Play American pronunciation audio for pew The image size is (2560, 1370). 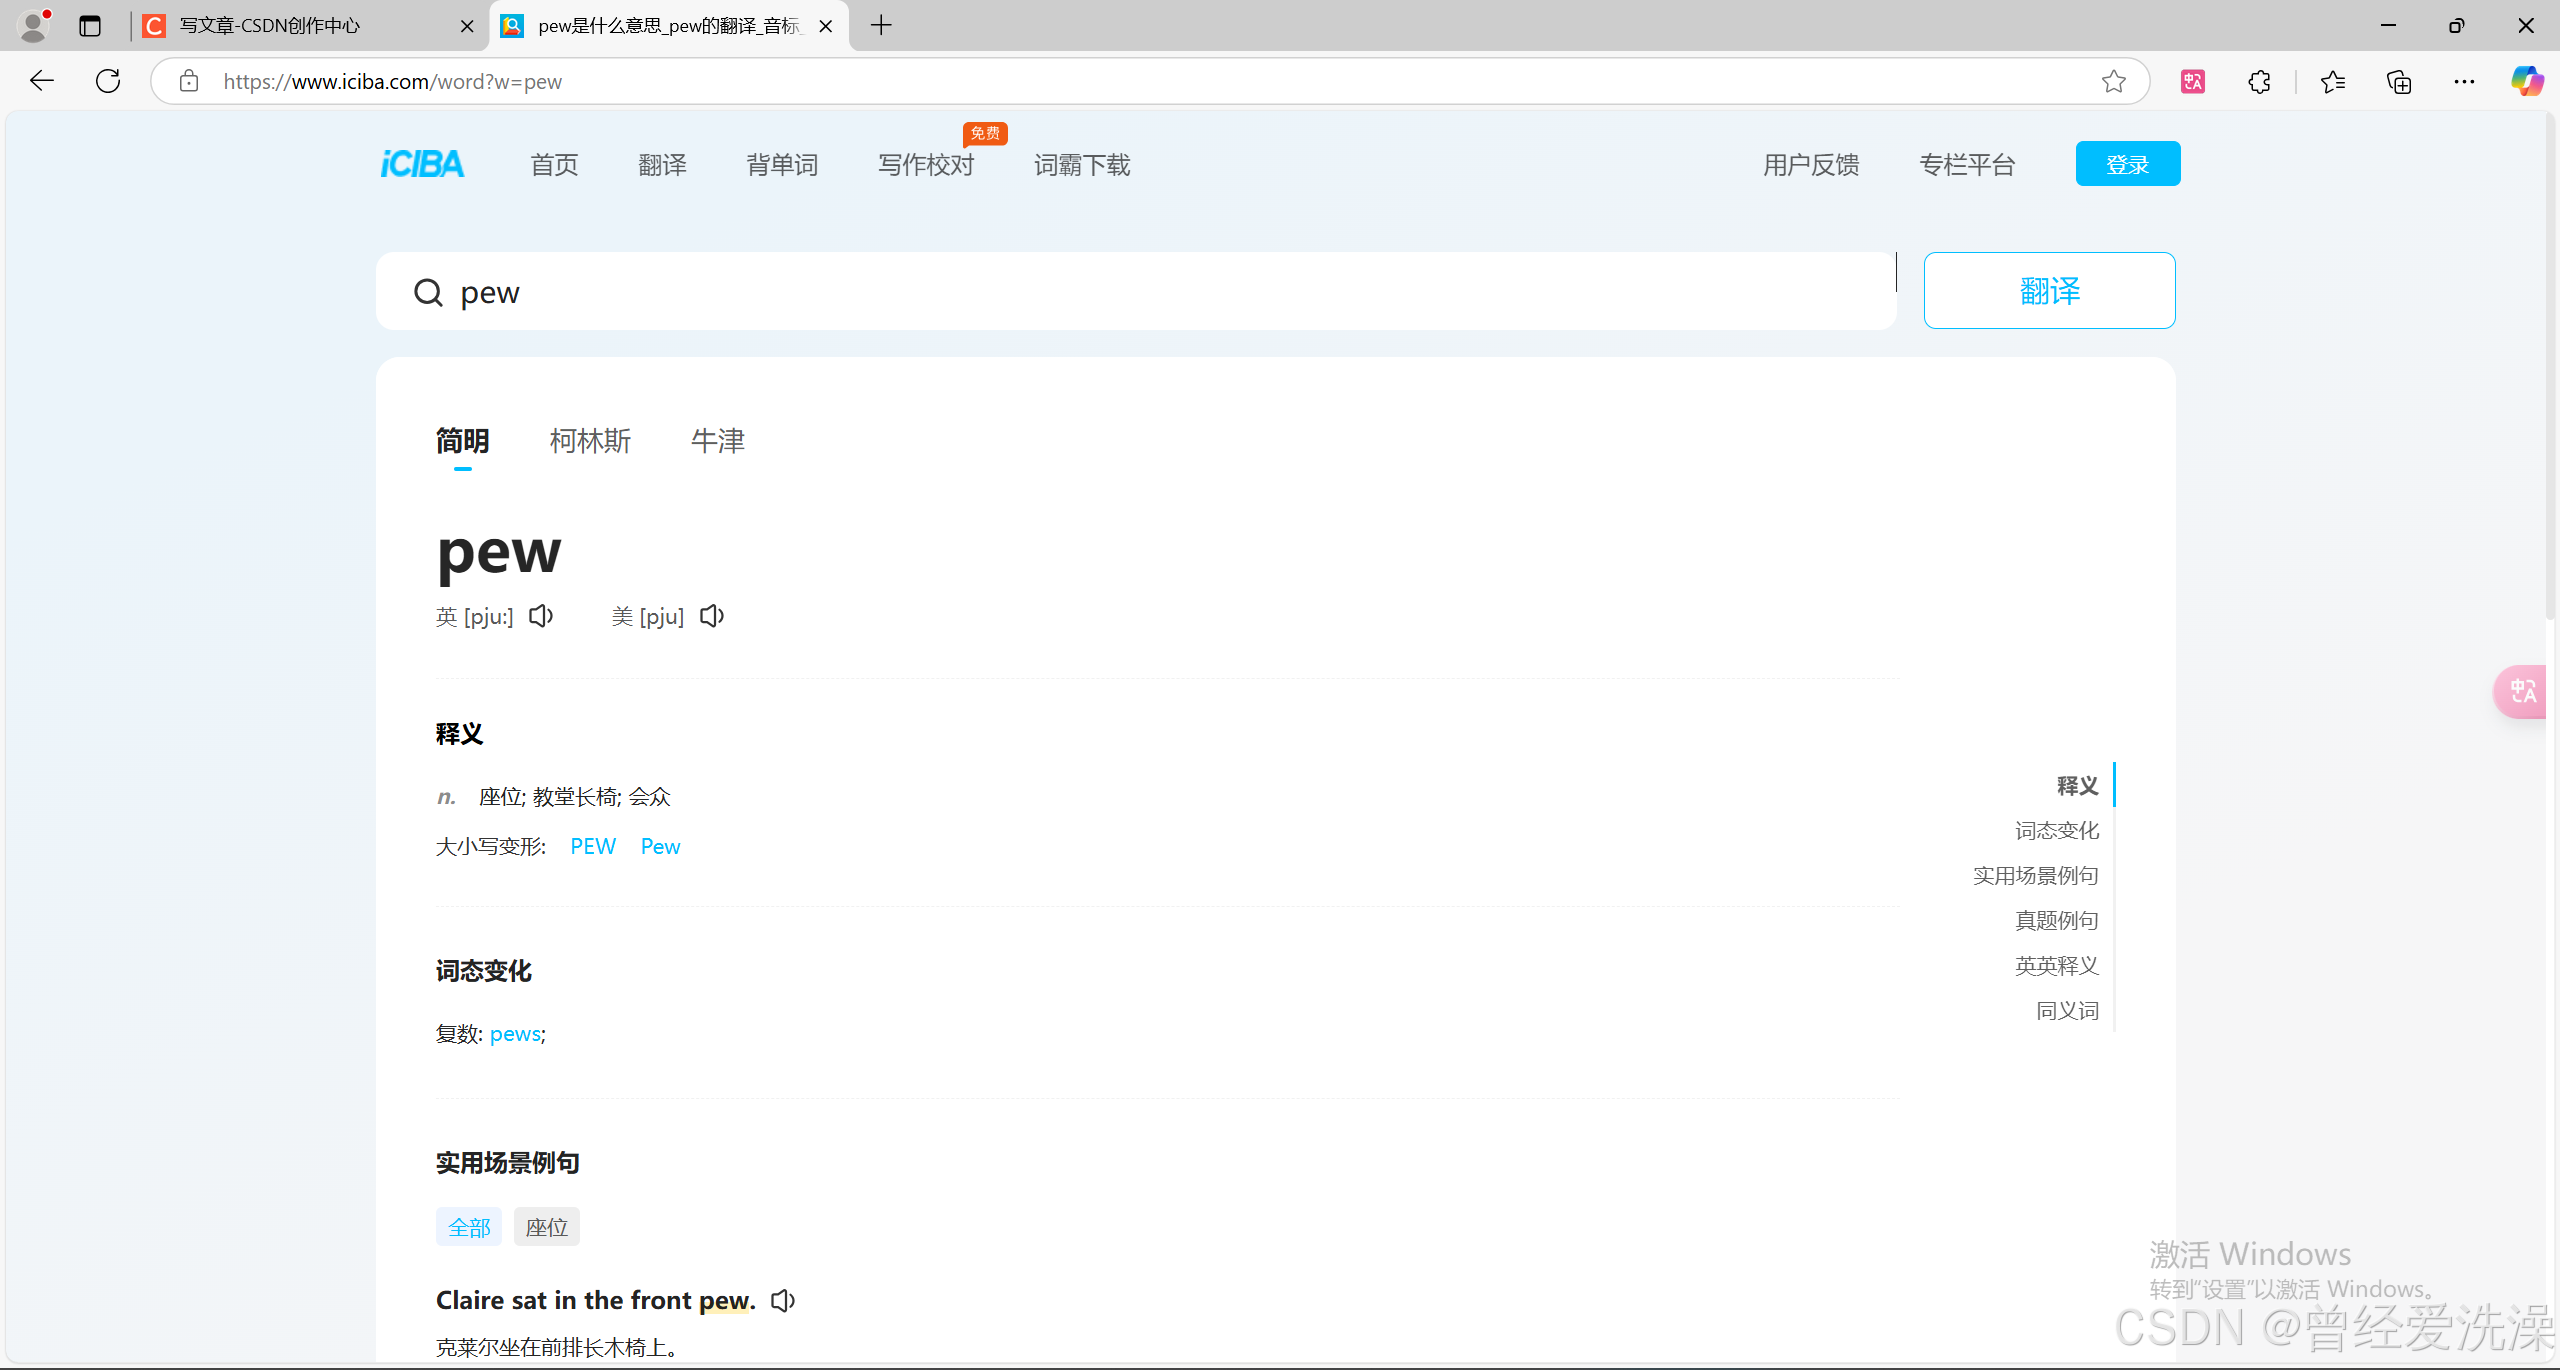pyautogui.click(x=712, y=616)
